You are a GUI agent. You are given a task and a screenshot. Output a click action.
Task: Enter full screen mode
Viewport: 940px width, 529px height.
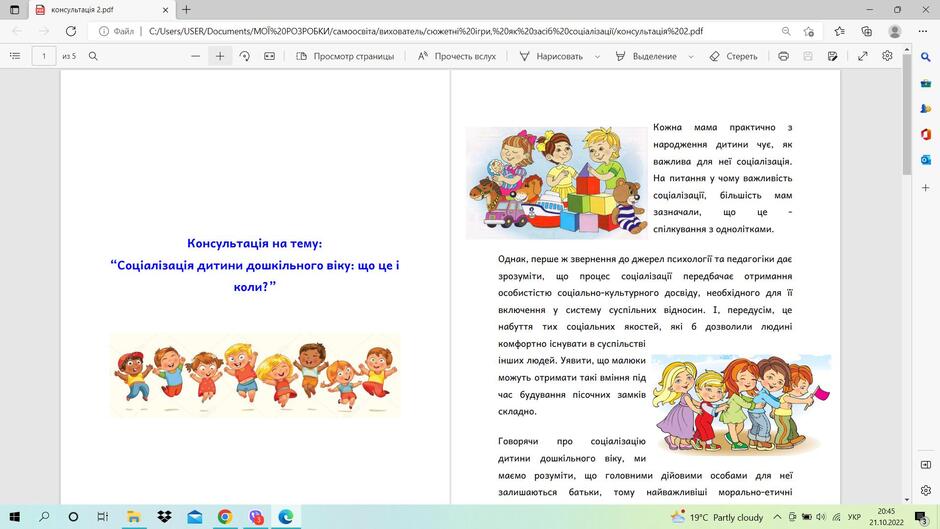(x=863, y=56)
